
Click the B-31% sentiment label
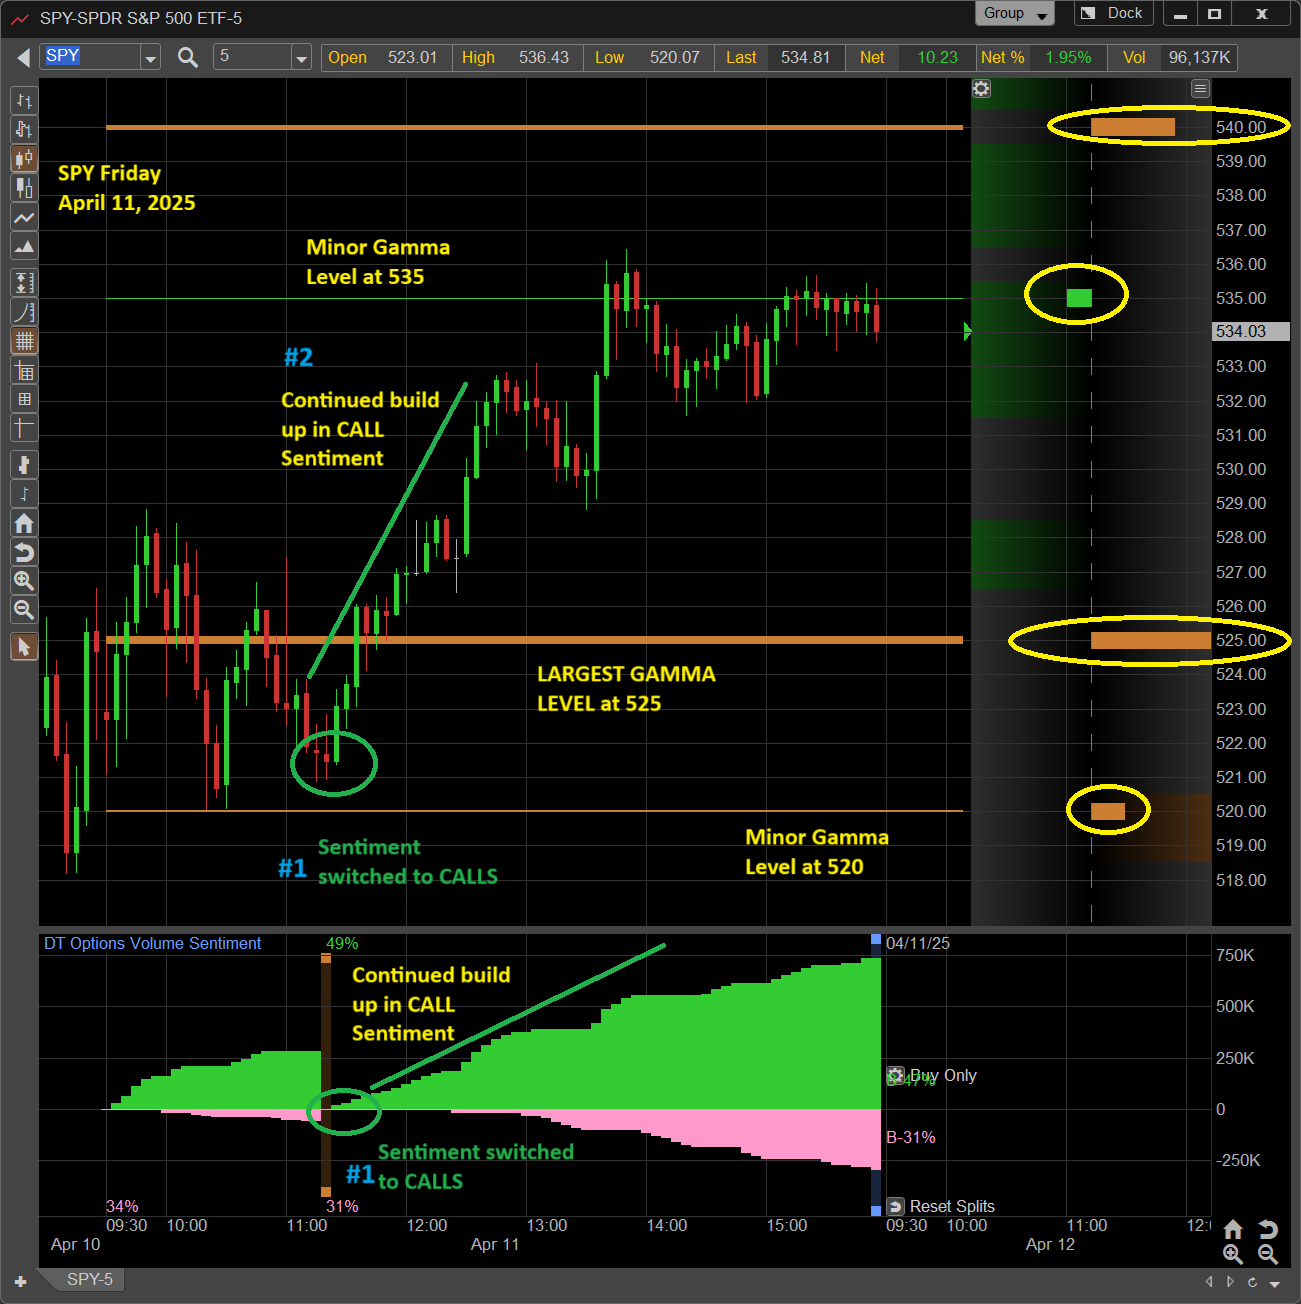911,1137
